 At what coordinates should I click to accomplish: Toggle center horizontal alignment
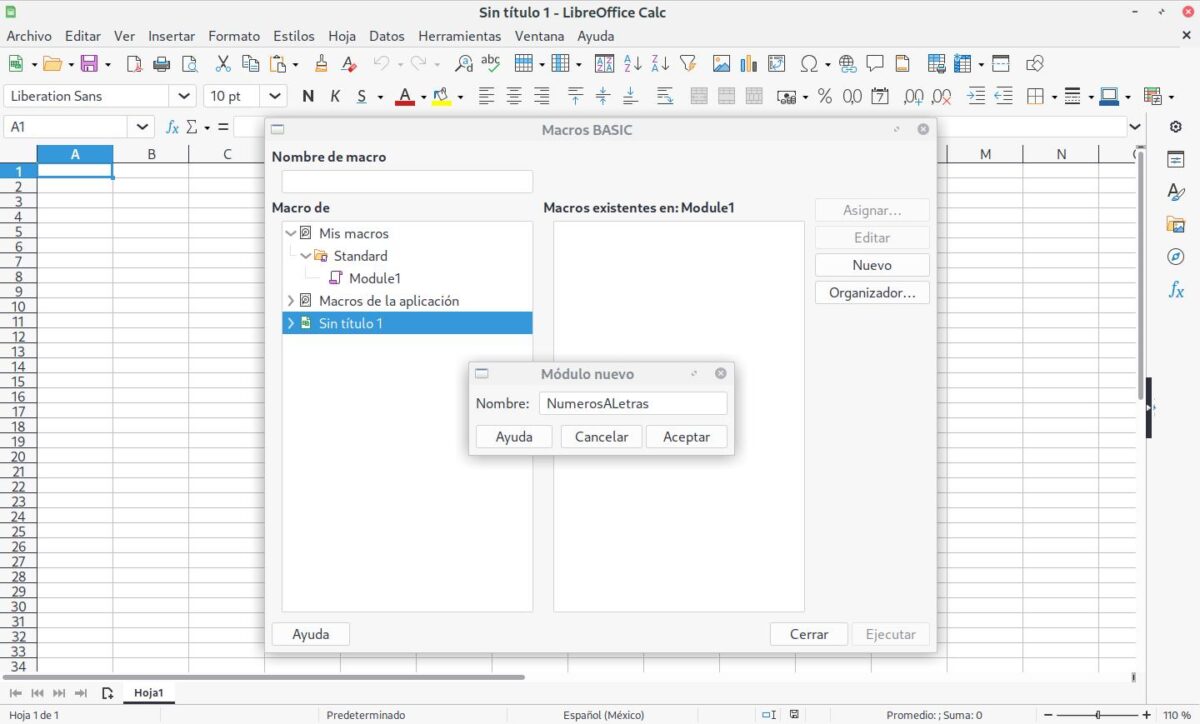click(514, 96)
